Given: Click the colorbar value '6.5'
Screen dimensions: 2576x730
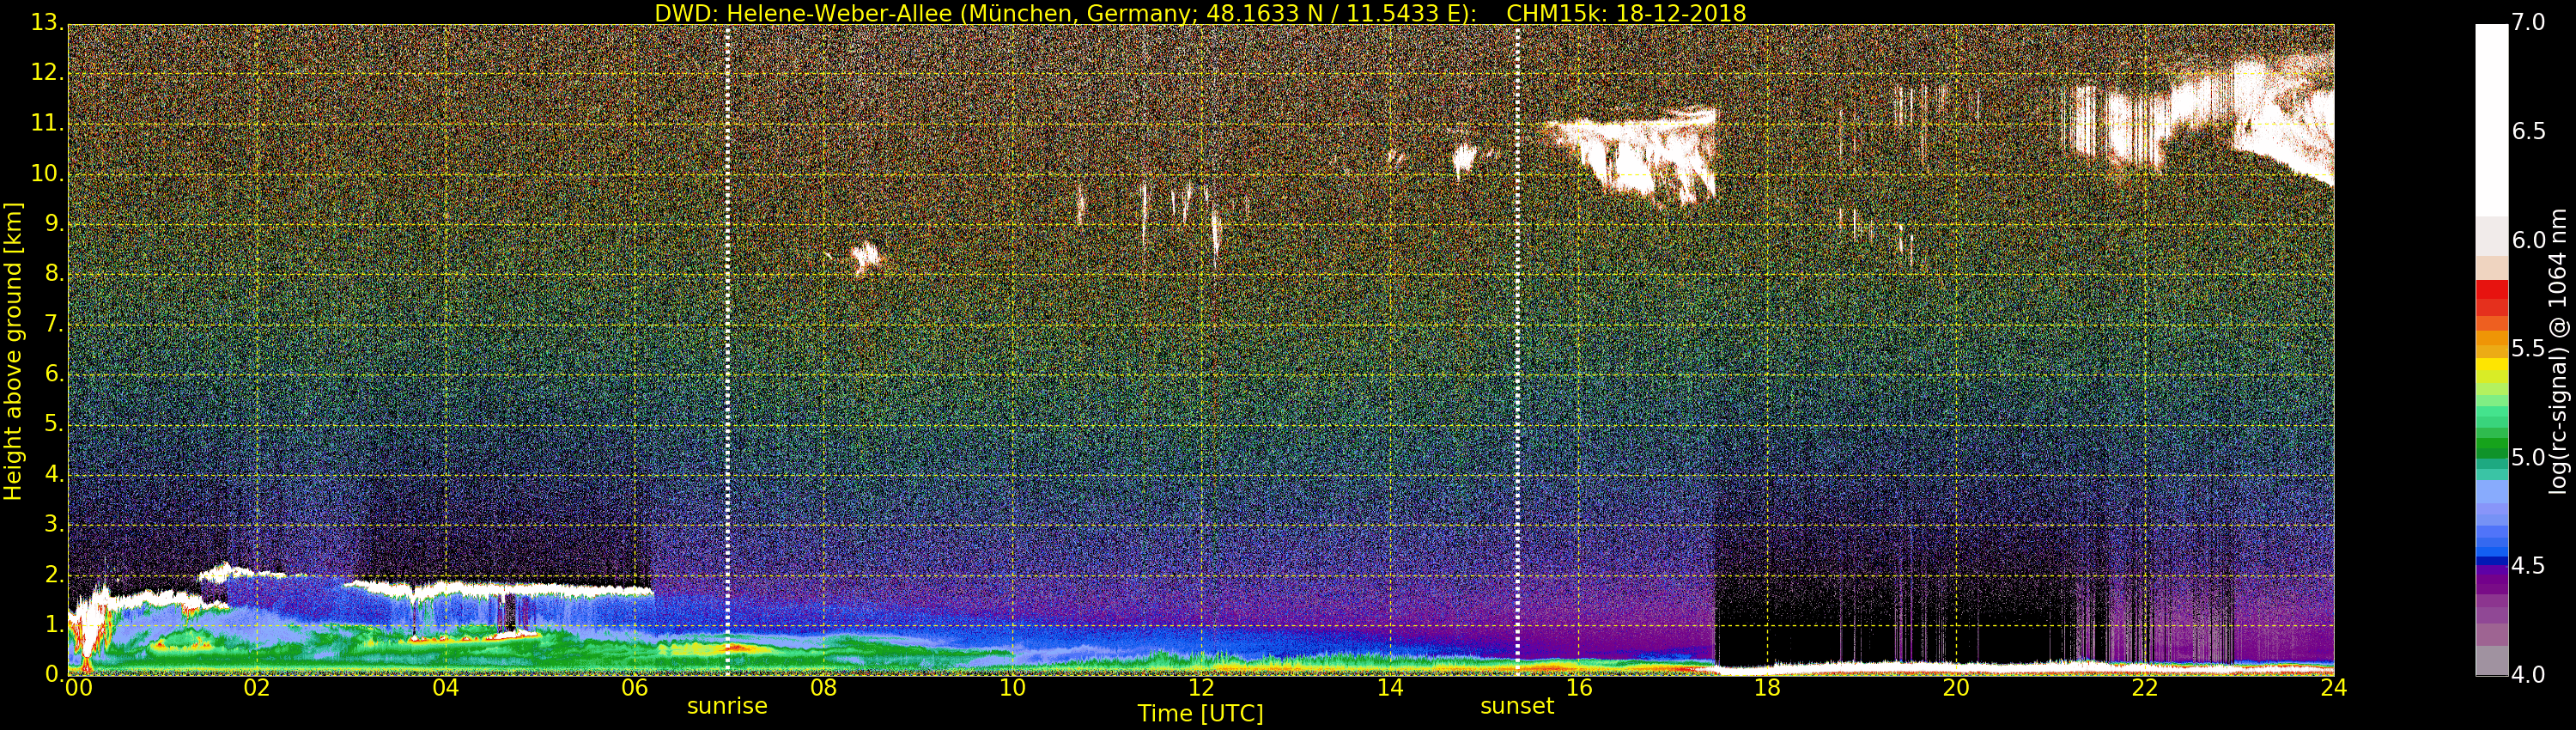Looking at the screenshot, I should 2528,131.
